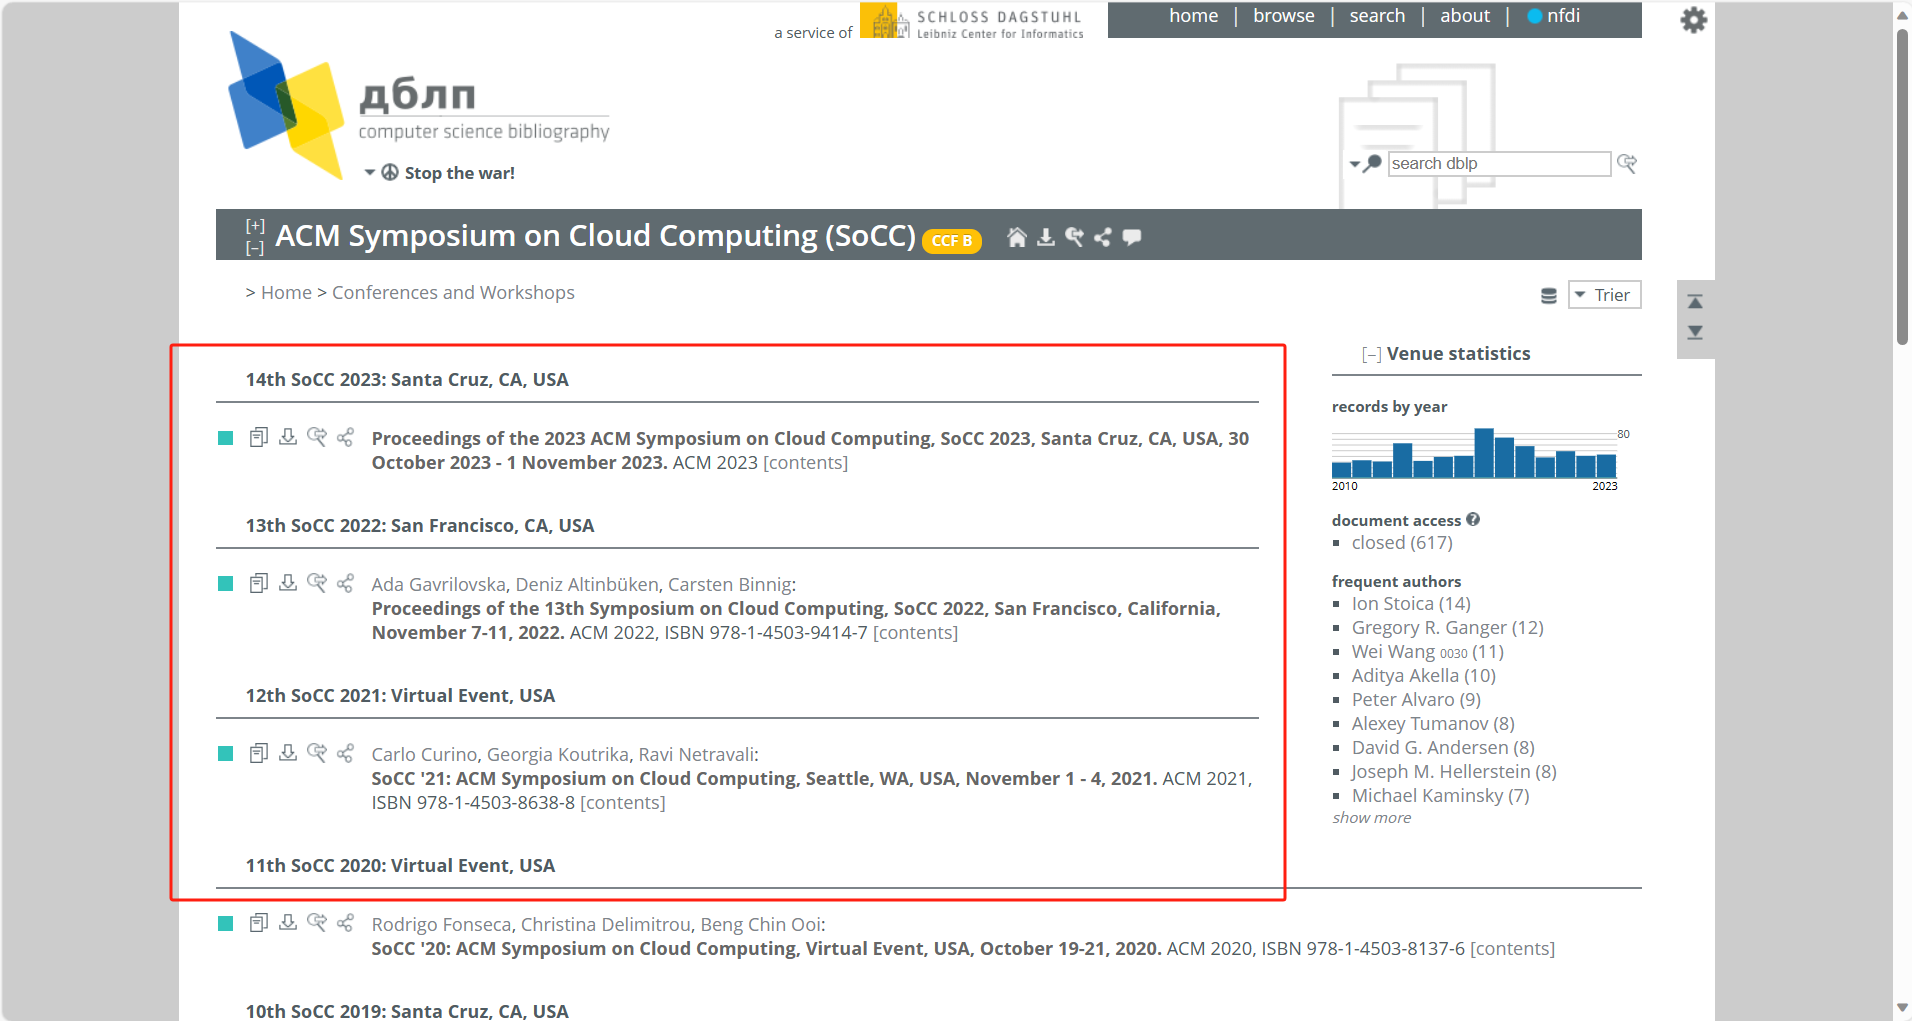The width and height of the screenshot is (1912, 1021).
Task: Open author Ada Gavrilovska
Action: (439, 585)
